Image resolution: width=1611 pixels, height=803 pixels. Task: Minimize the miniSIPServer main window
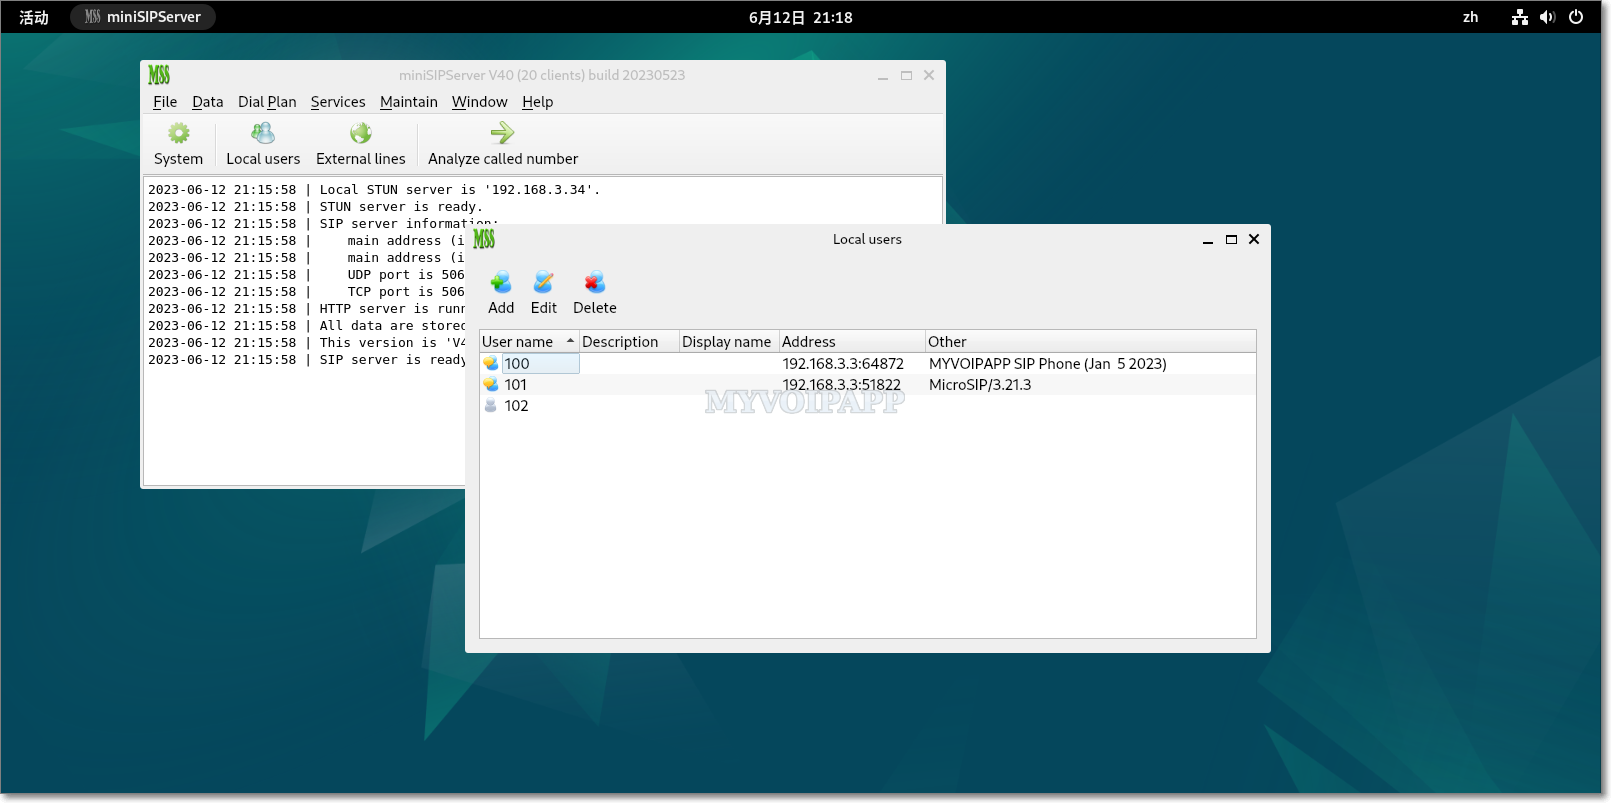883,76
